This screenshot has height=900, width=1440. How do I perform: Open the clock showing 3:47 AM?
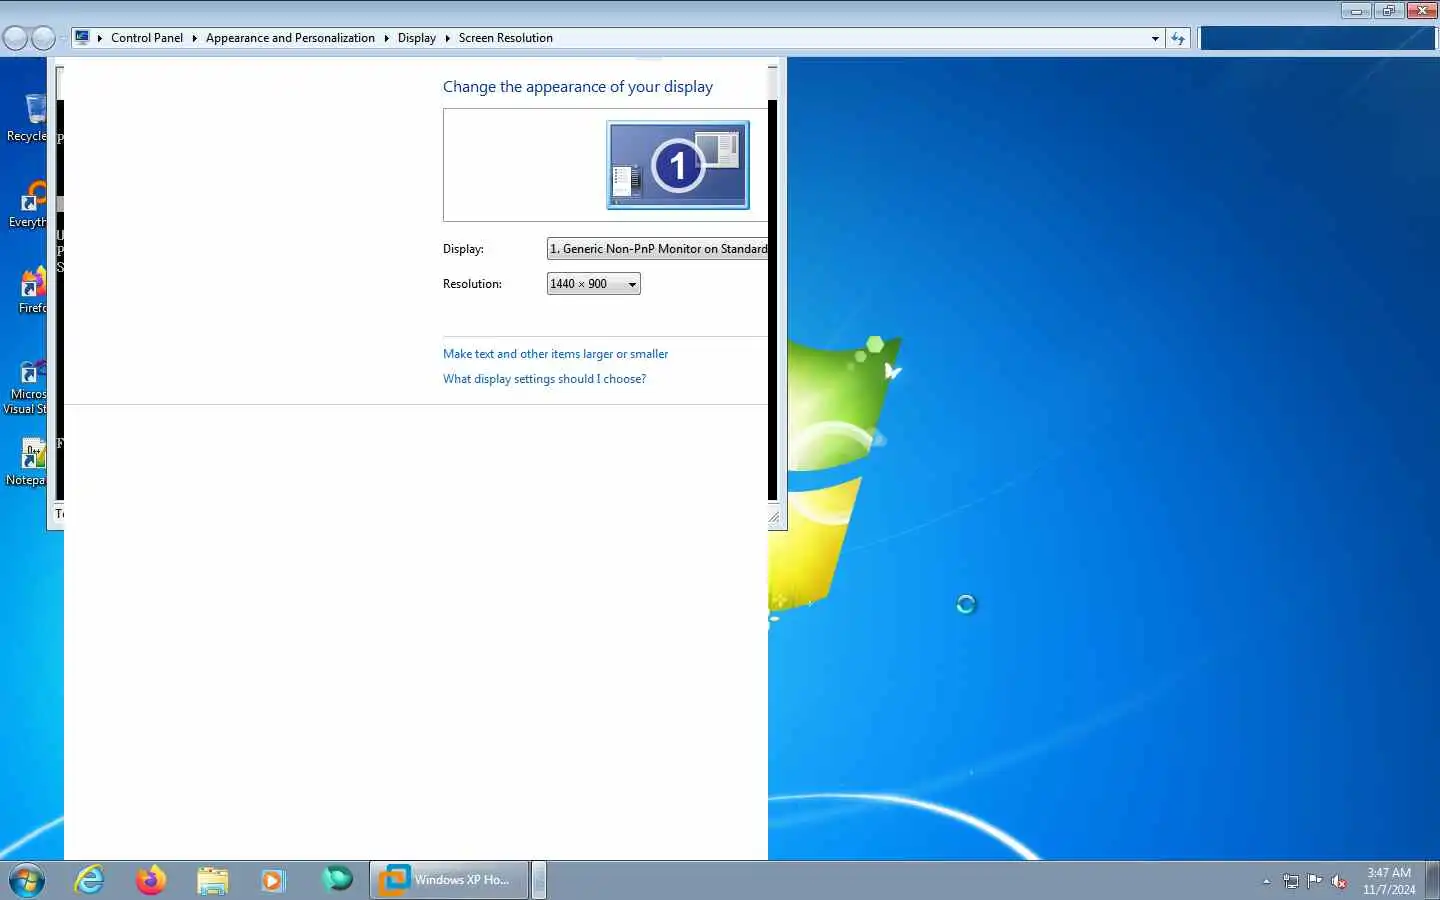(1389, 881)
